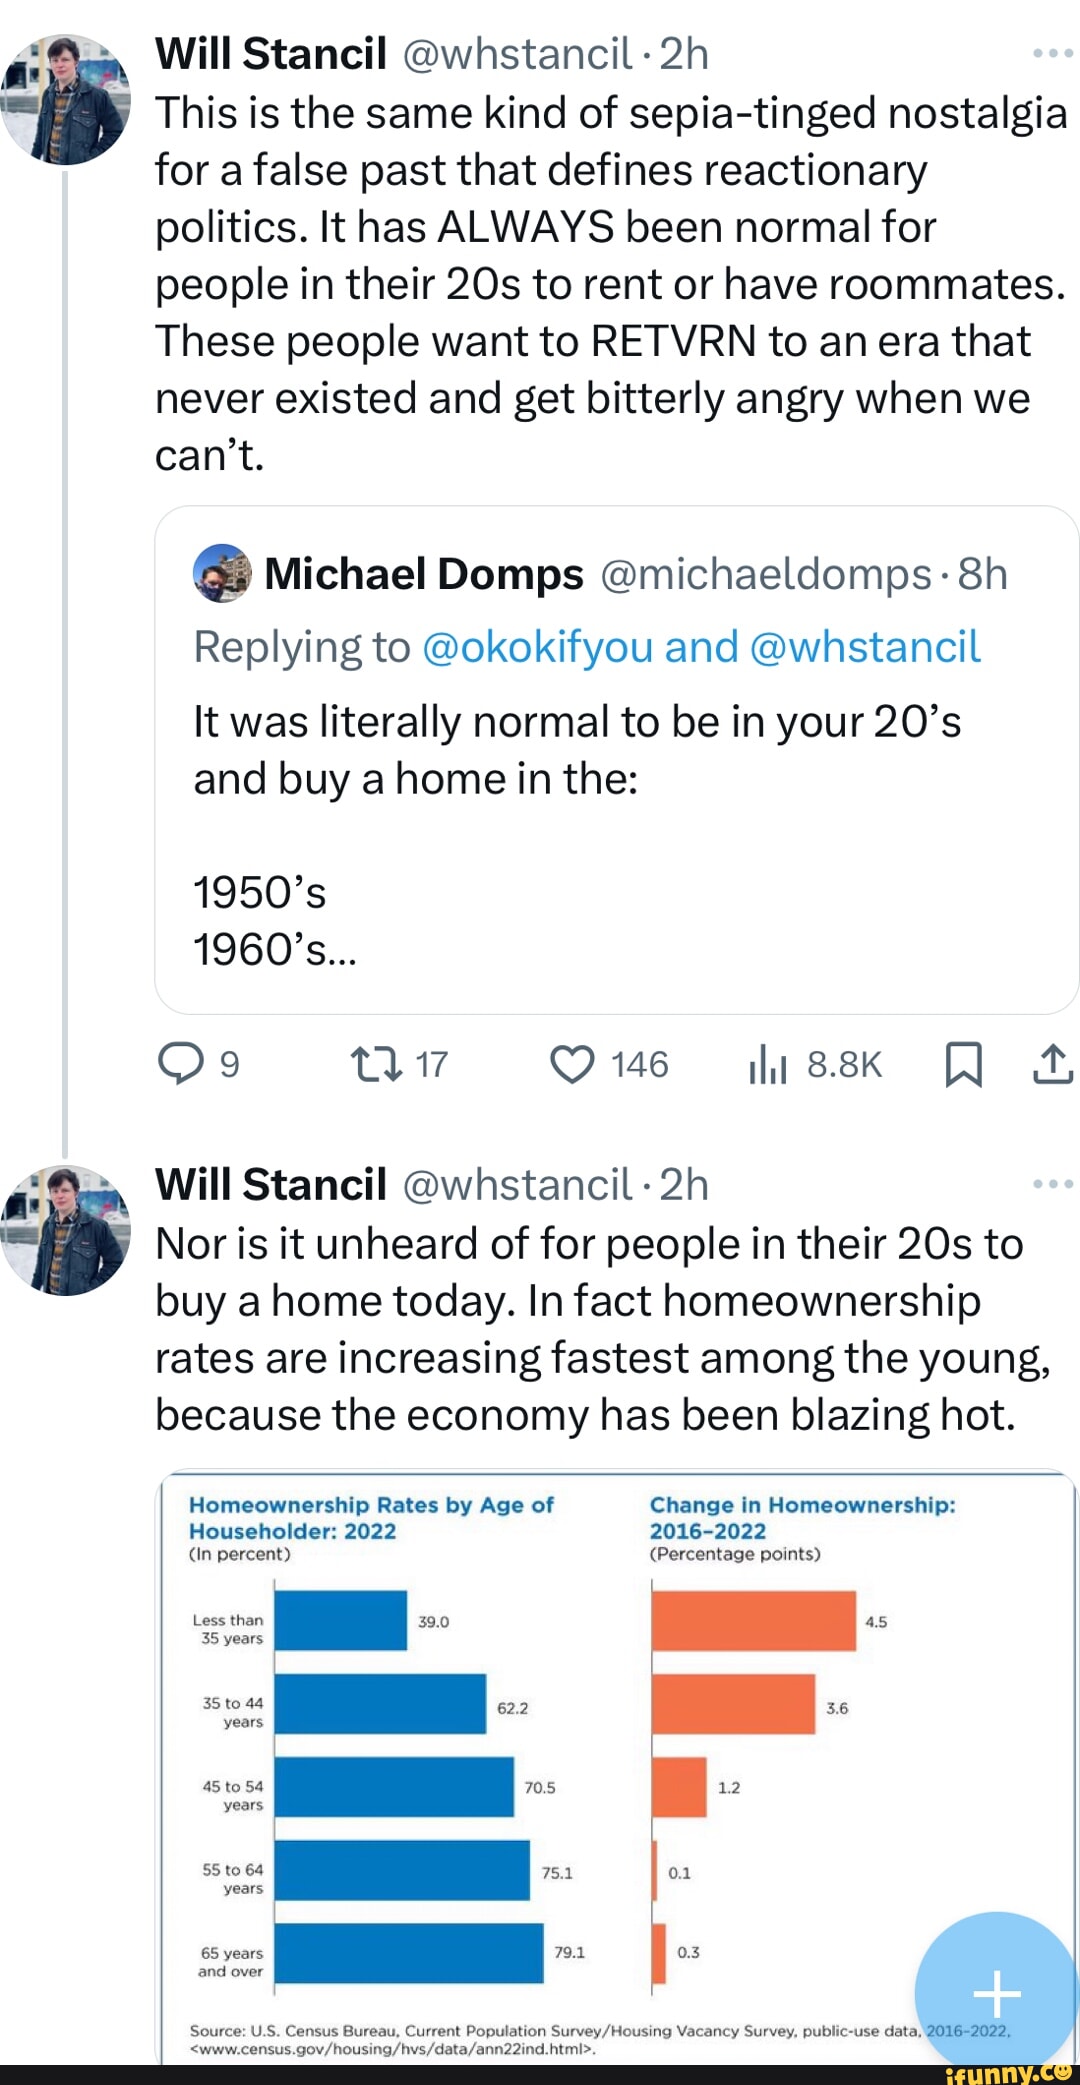Tap the blue compose plus button

[996, 1994]
